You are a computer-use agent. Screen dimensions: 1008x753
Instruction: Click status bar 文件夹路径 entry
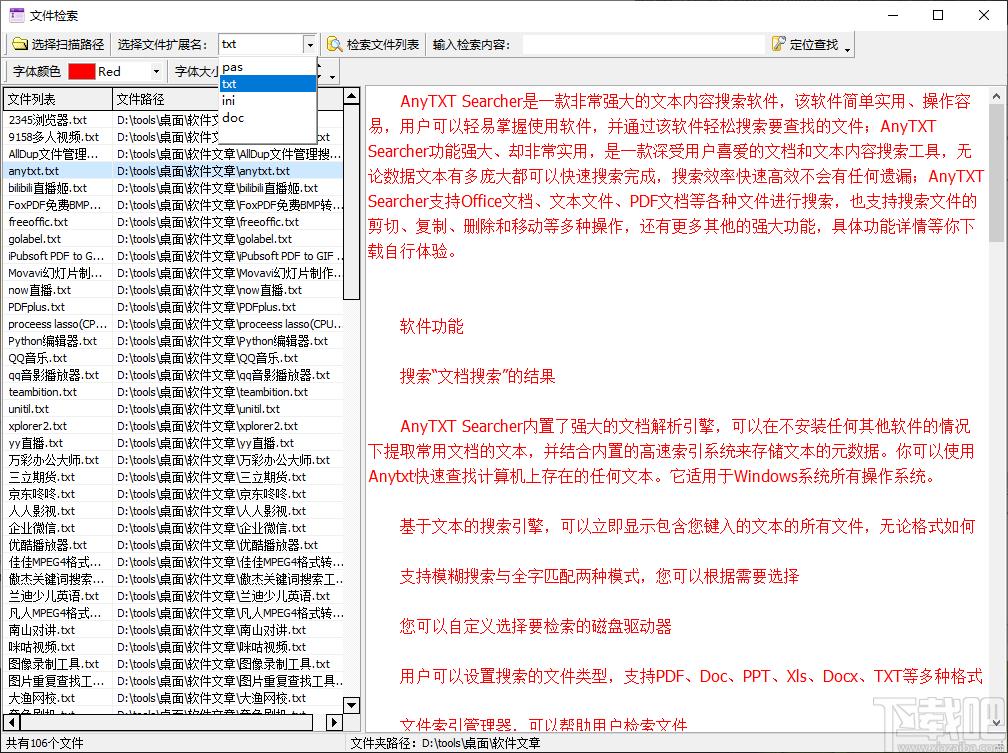445,743
